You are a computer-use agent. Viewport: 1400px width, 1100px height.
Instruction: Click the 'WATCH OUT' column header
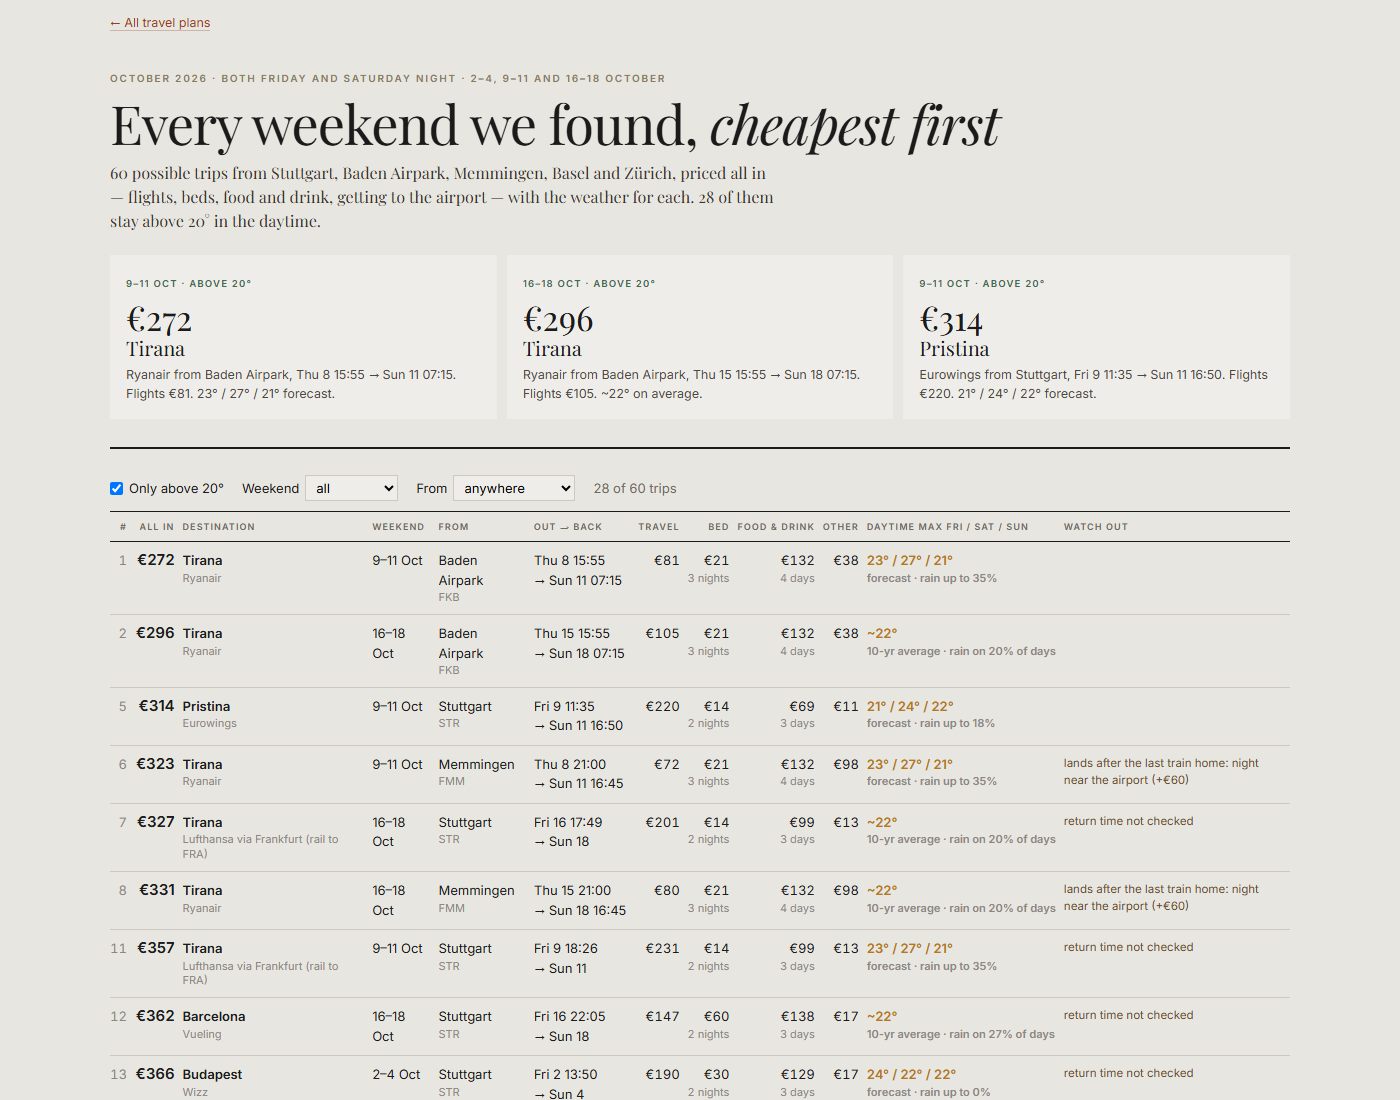click(1096, 527)
